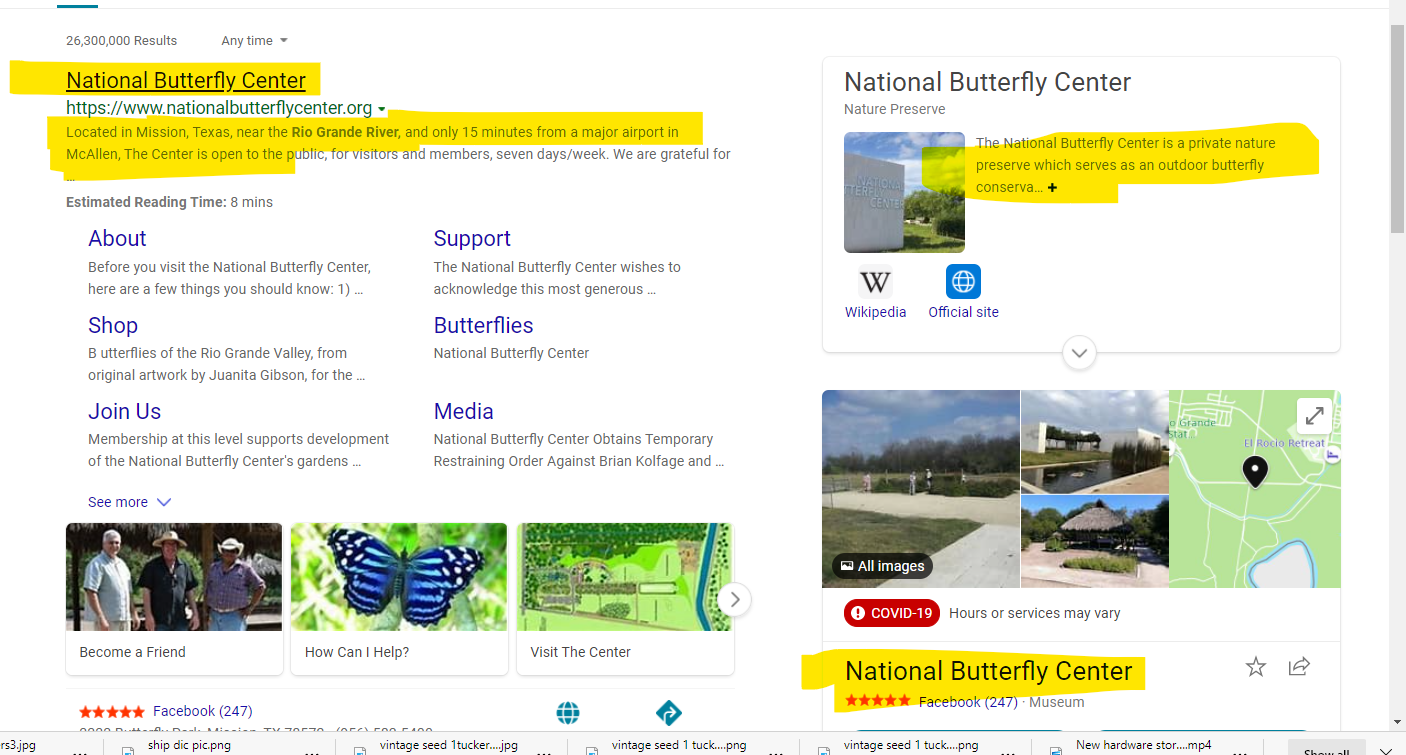Open options chevron beside Show all downloads
The height and width of the screenshot is (755, 1406).
(x=1385, y=751)
